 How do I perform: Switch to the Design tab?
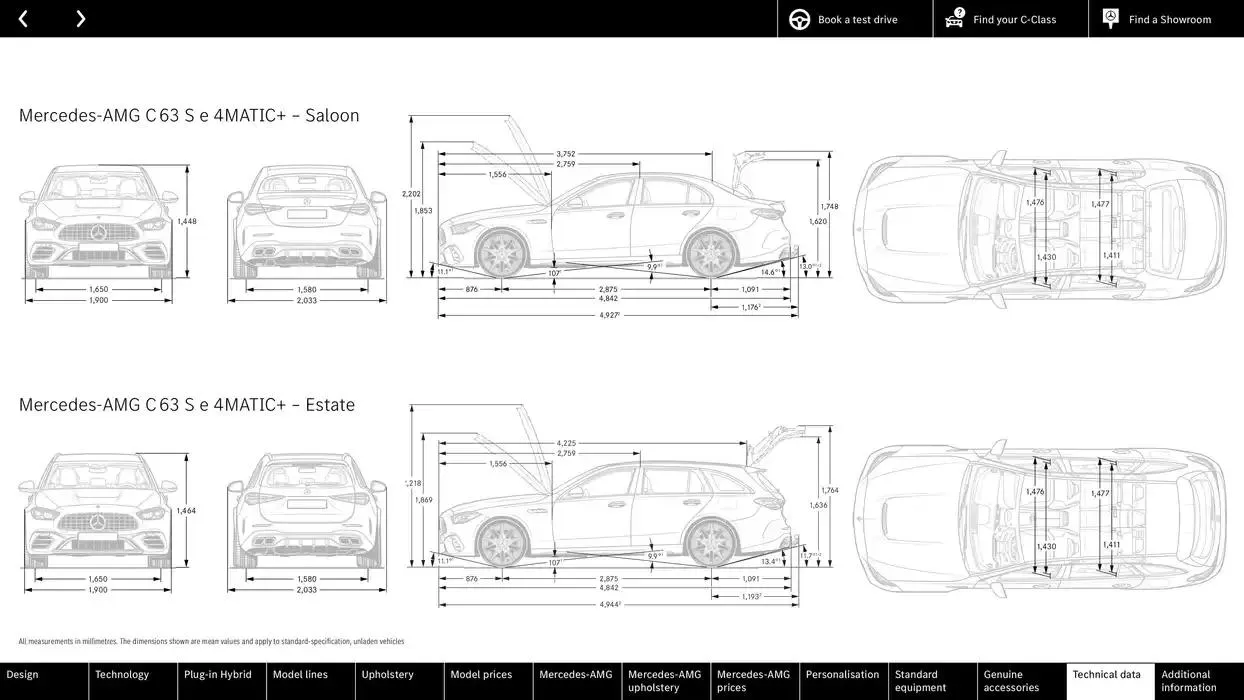coord(23,674)
